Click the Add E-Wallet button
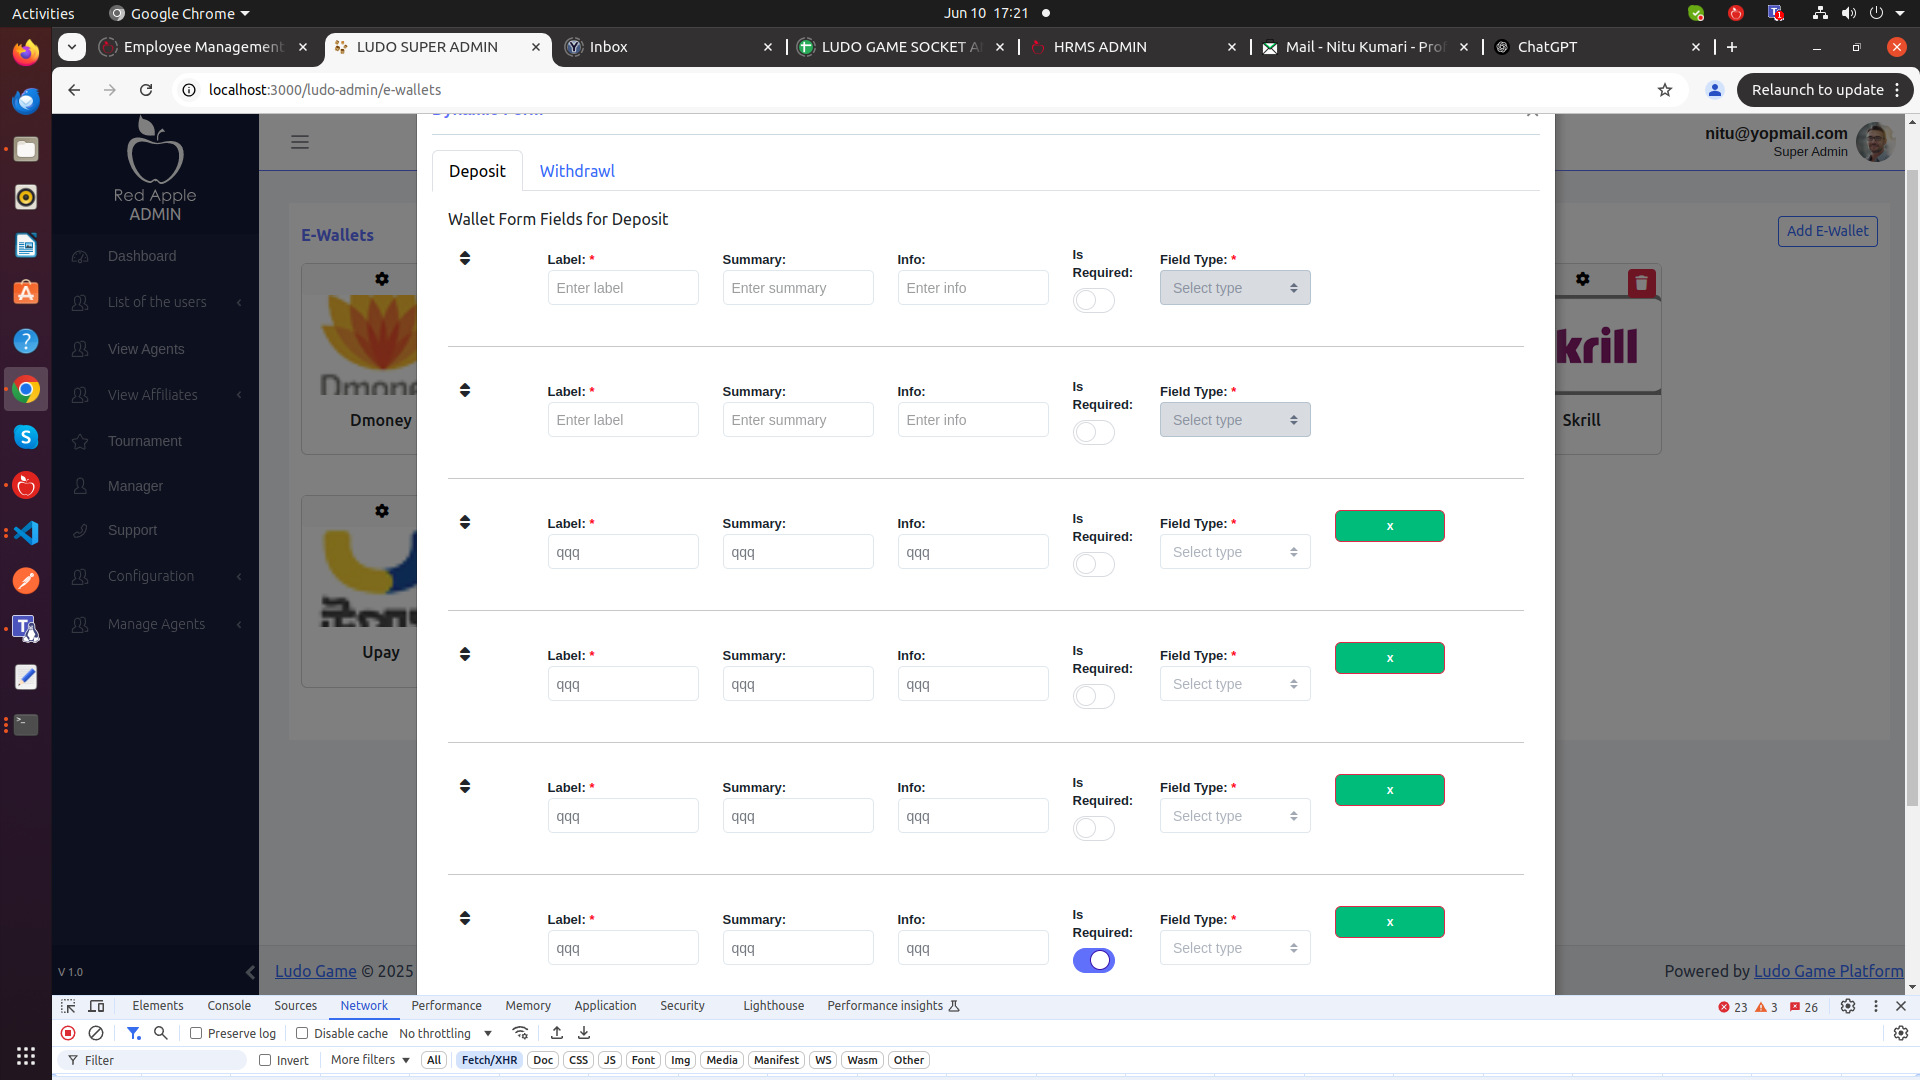The height and width of the screenshot is (1080, 1920). click(x=1827, y=231)
